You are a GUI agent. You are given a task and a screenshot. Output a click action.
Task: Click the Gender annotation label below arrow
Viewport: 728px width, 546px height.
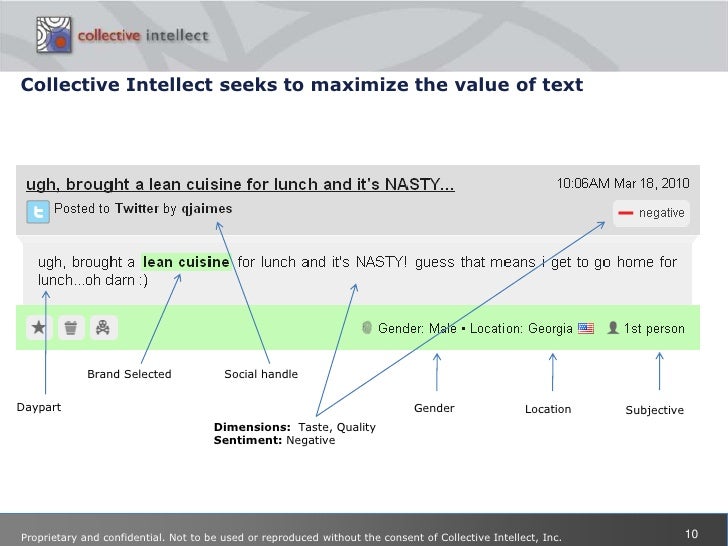point(434,408)
